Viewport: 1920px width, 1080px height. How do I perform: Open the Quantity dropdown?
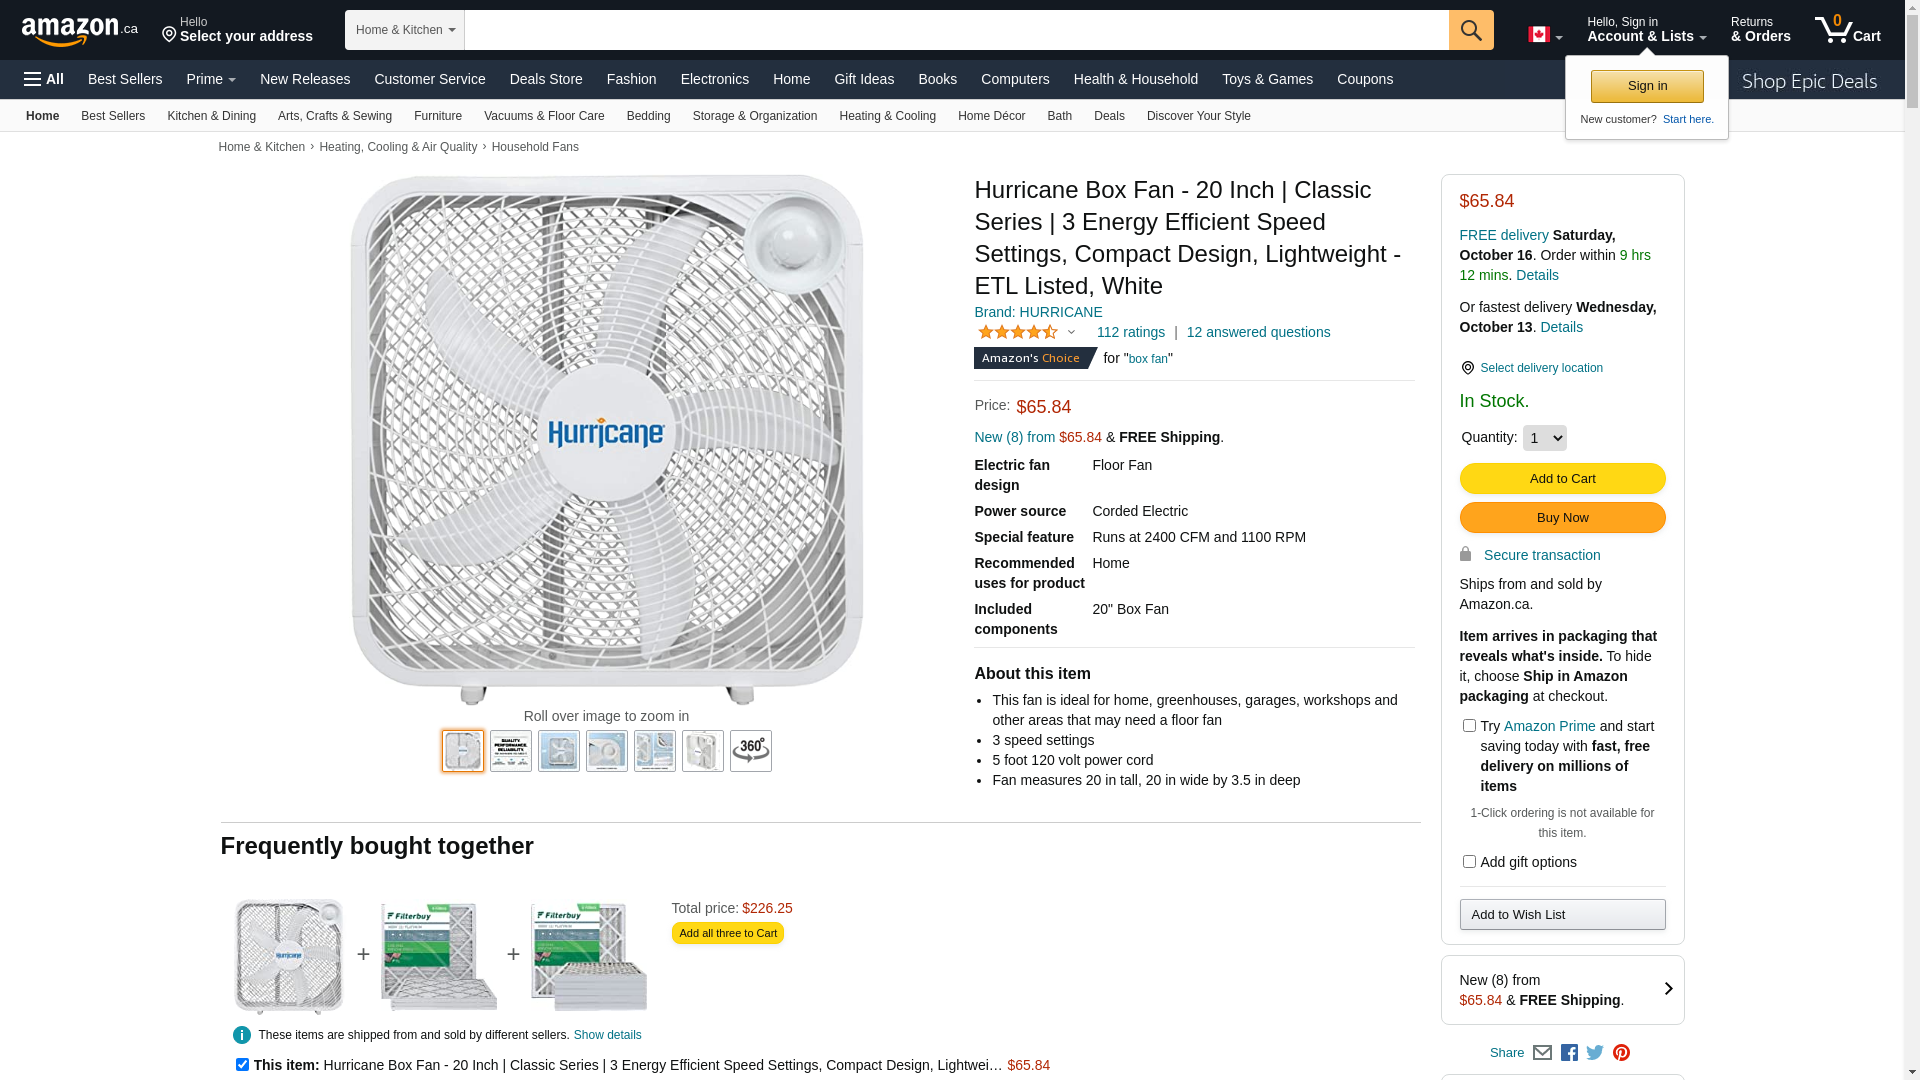(1544, 438)
